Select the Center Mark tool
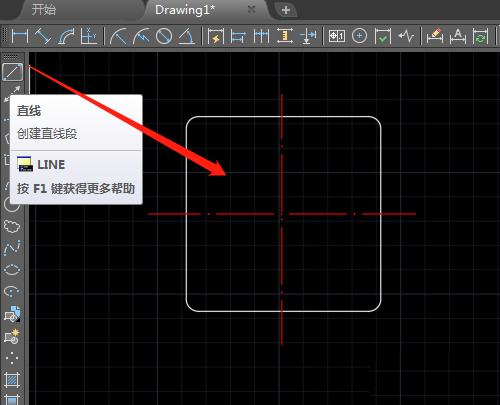 coord(359,36)
